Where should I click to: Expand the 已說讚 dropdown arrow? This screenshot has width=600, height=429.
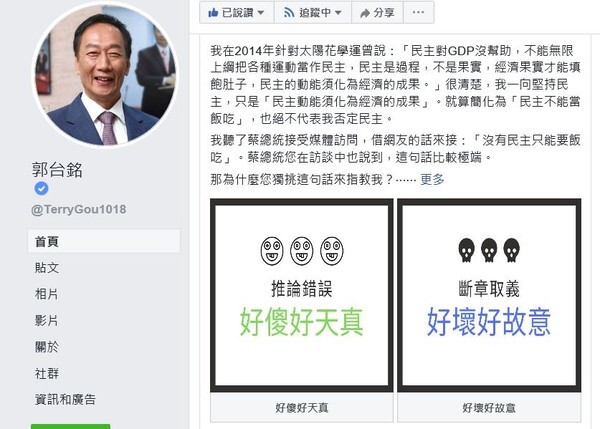261,13
